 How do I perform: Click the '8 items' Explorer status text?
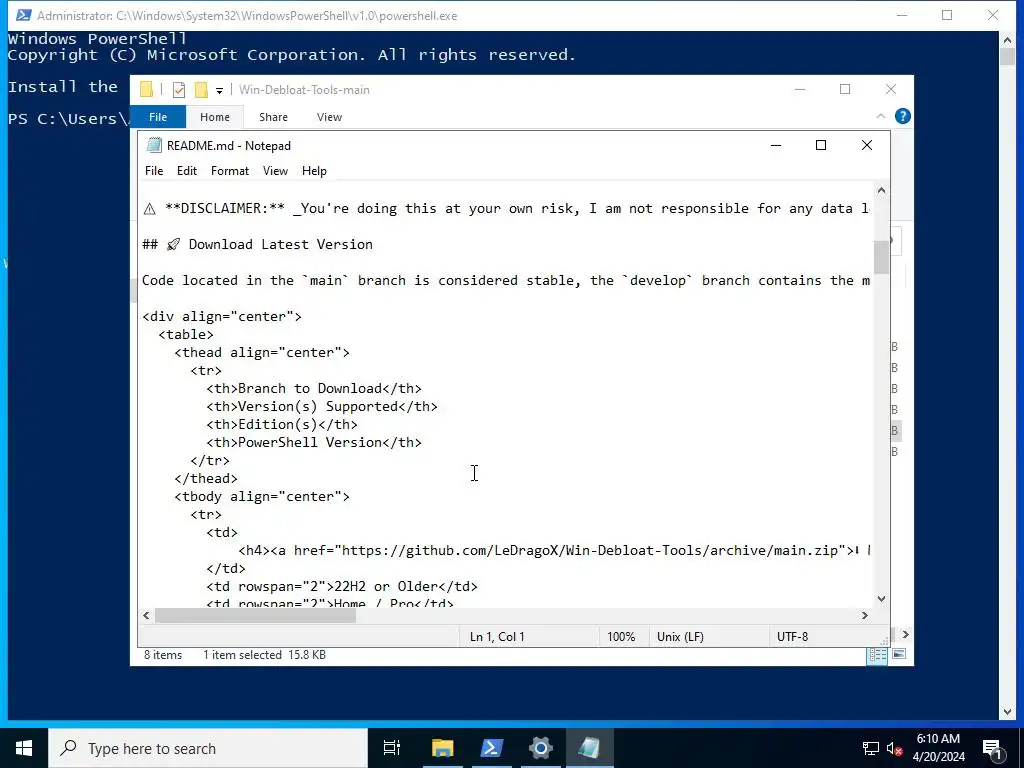[163, 654]
